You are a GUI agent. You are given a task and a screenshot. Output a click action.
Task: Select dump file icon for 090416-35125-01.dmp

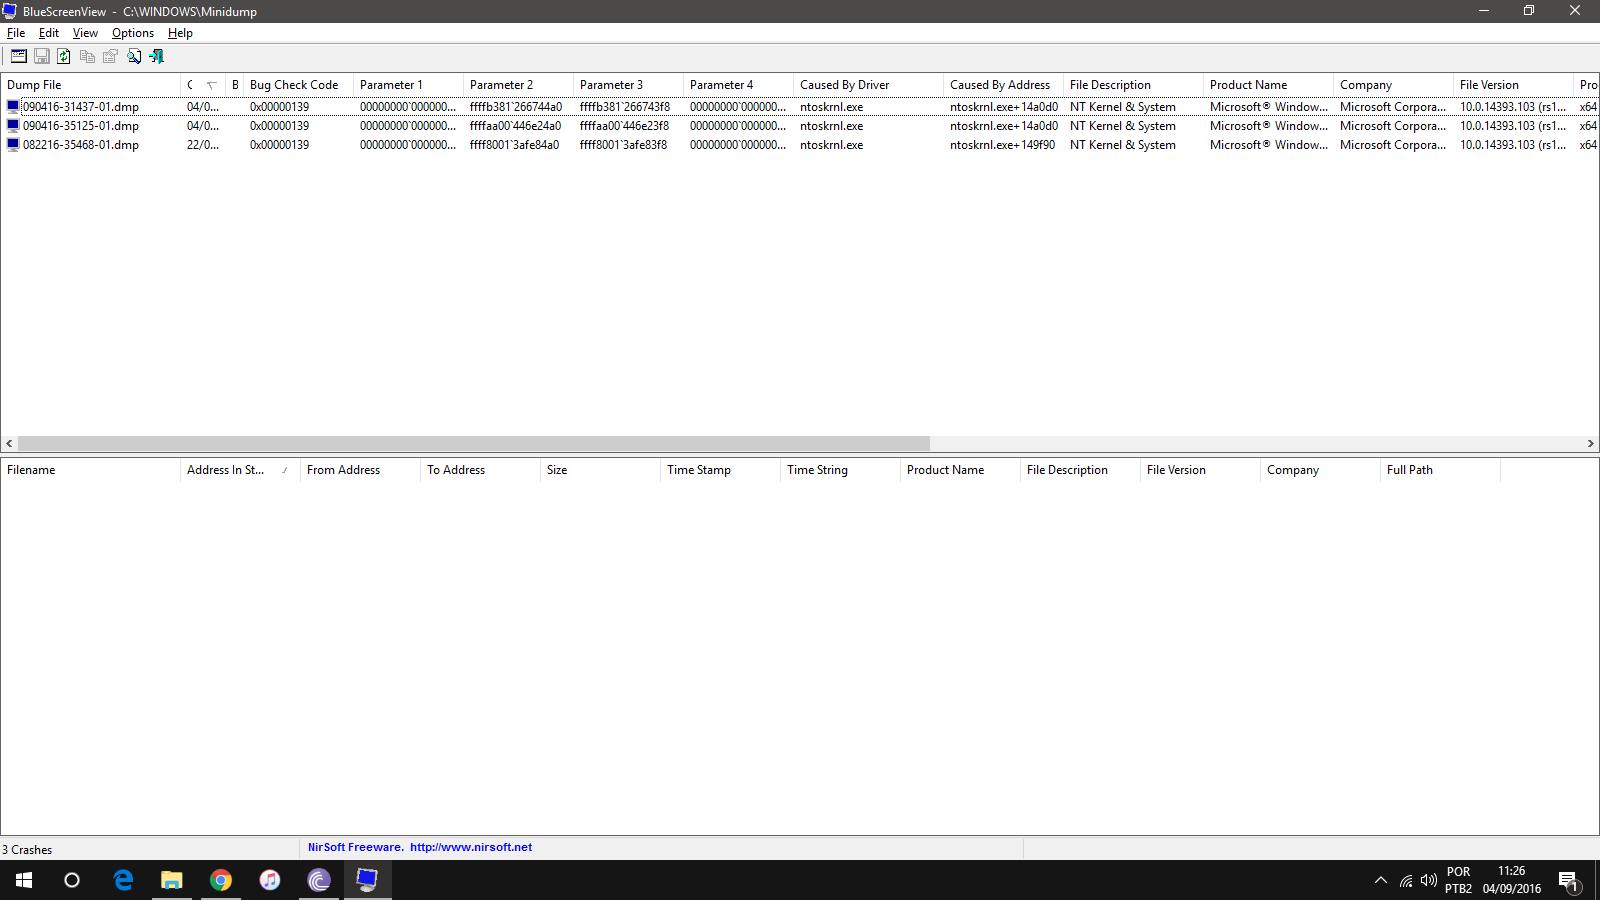click(13, 126)
